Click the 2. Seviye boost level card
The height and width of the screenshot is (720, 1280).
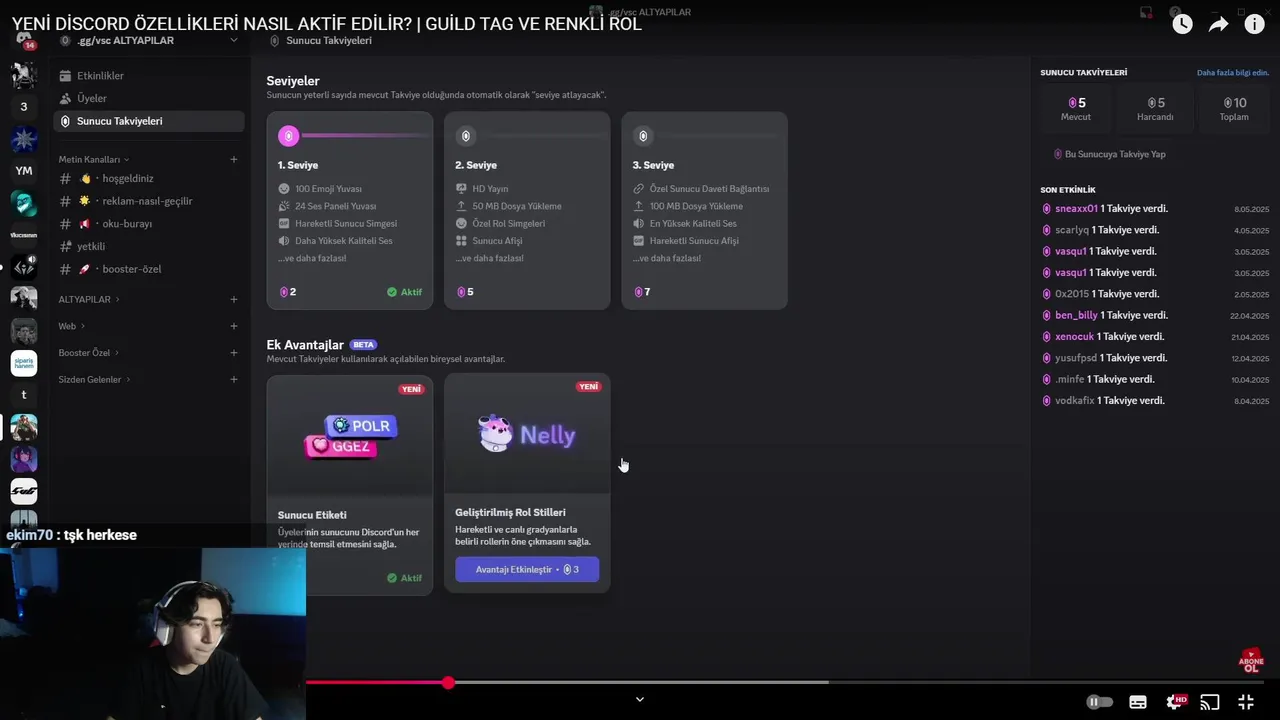527,211
